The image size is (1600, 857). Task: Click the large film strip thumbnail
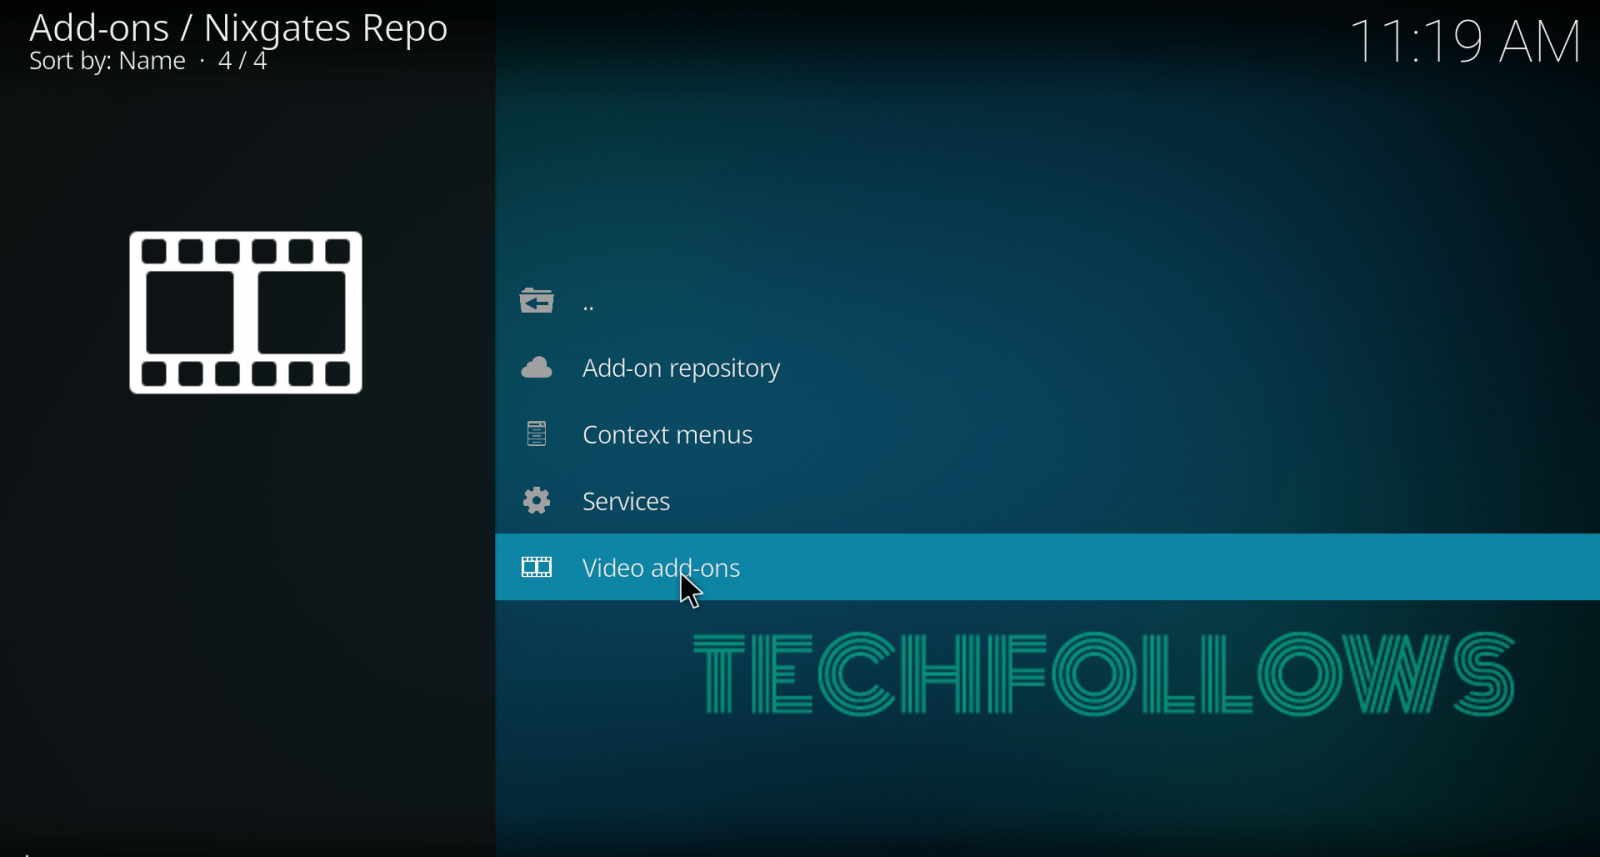click(x=246, y=313)
